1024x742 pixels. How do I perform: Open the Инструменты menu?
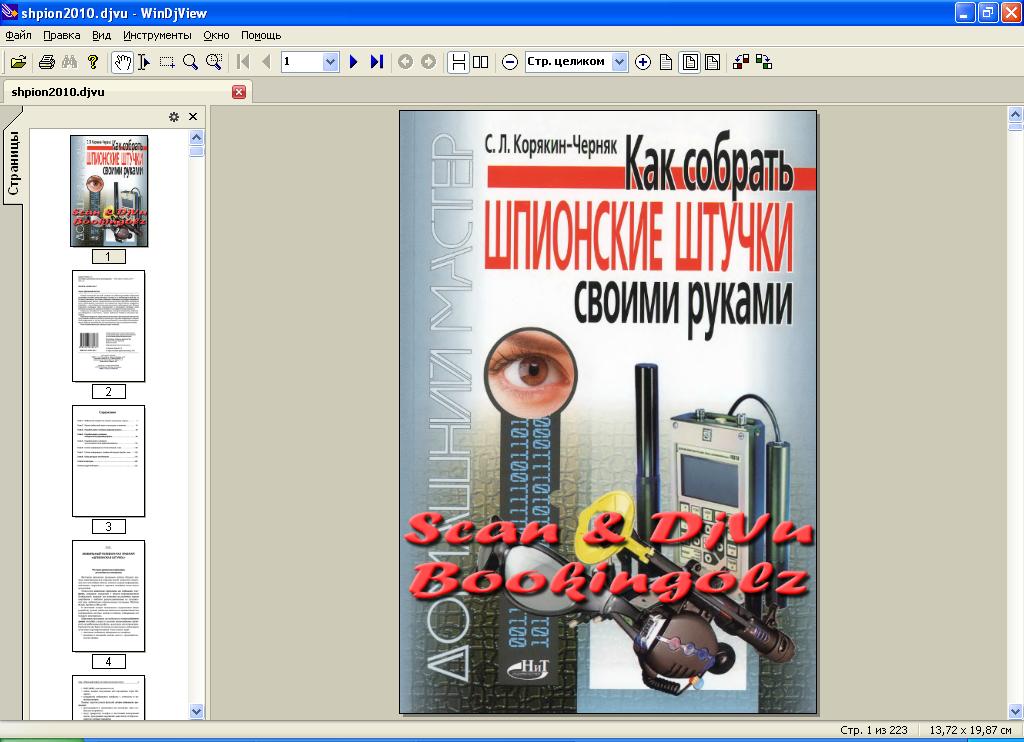pos(157,35)
